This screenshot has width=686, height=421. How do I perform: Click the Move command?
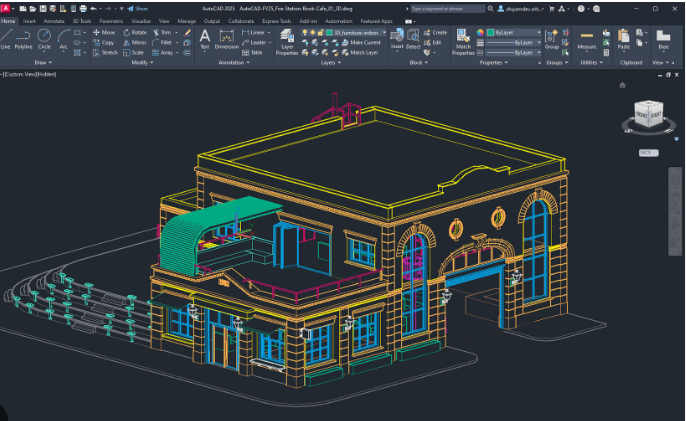pos(104,32)
